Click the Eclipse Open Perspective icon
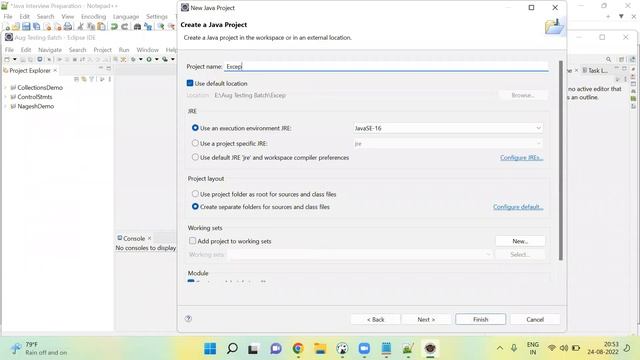Screen dimensions: 640x360 622,60
